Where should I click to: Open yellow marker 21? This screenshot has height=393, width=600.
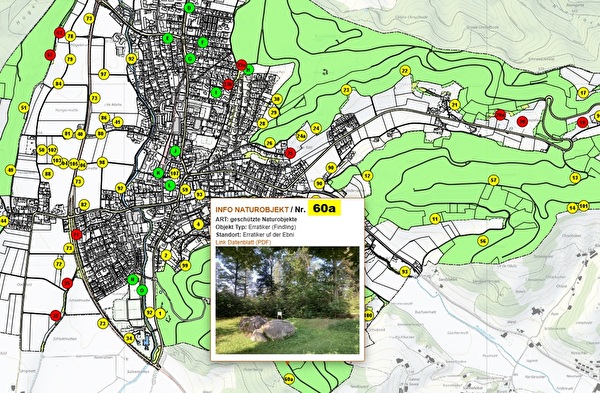click(455, 104)
